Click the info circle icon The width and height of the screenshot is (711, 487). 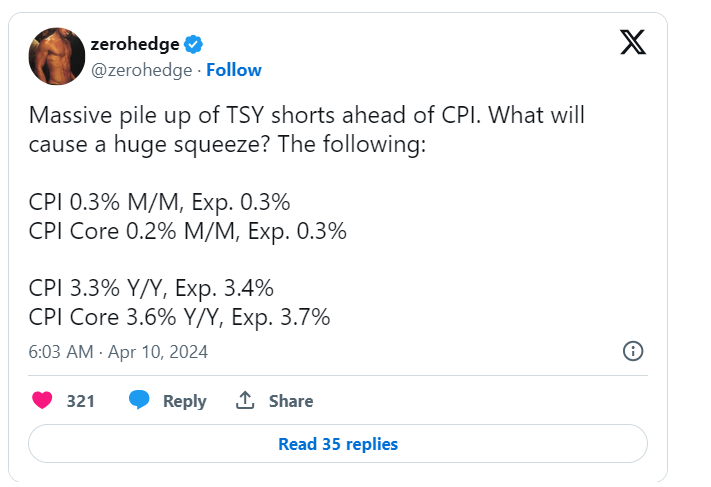pyautogui.click(x=633, y=351)
